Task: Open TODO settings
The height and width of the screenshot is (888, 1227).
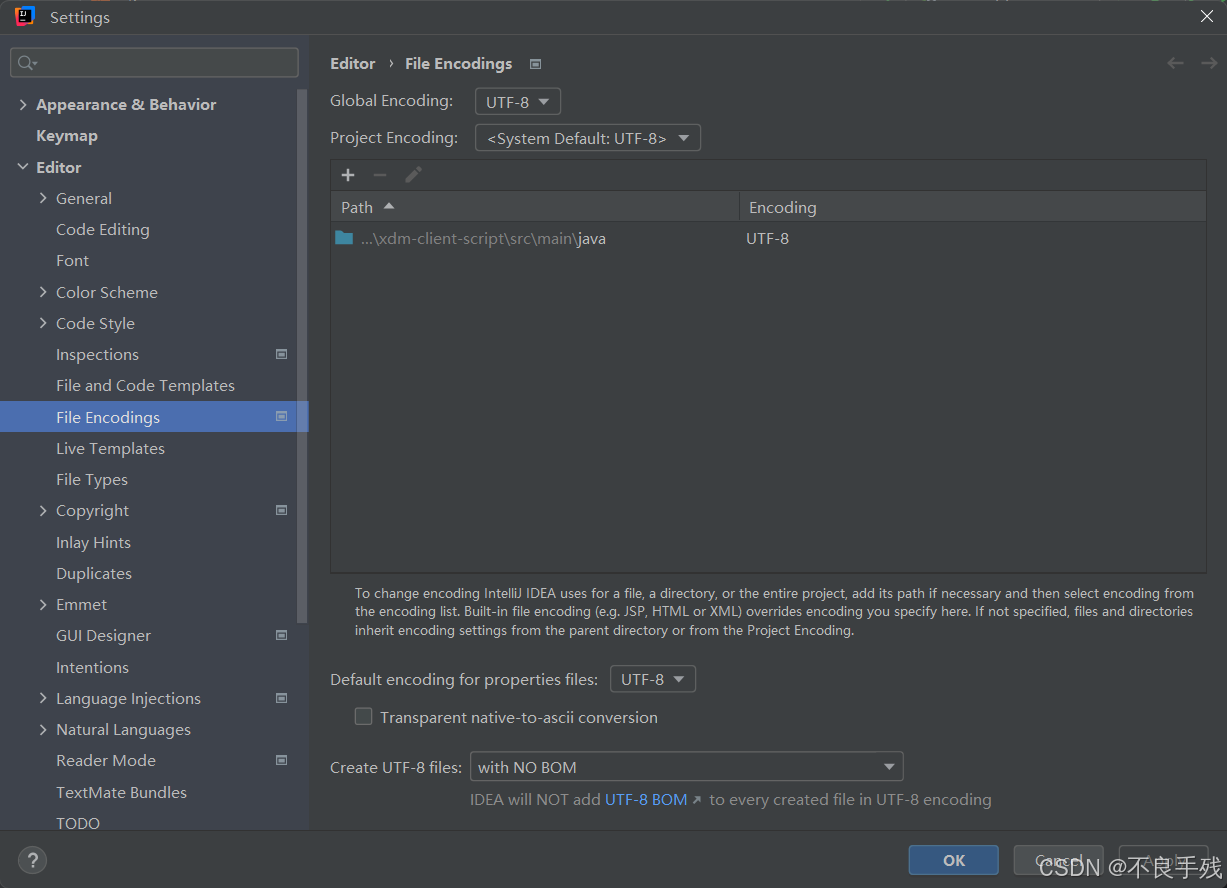Action: 78,823
